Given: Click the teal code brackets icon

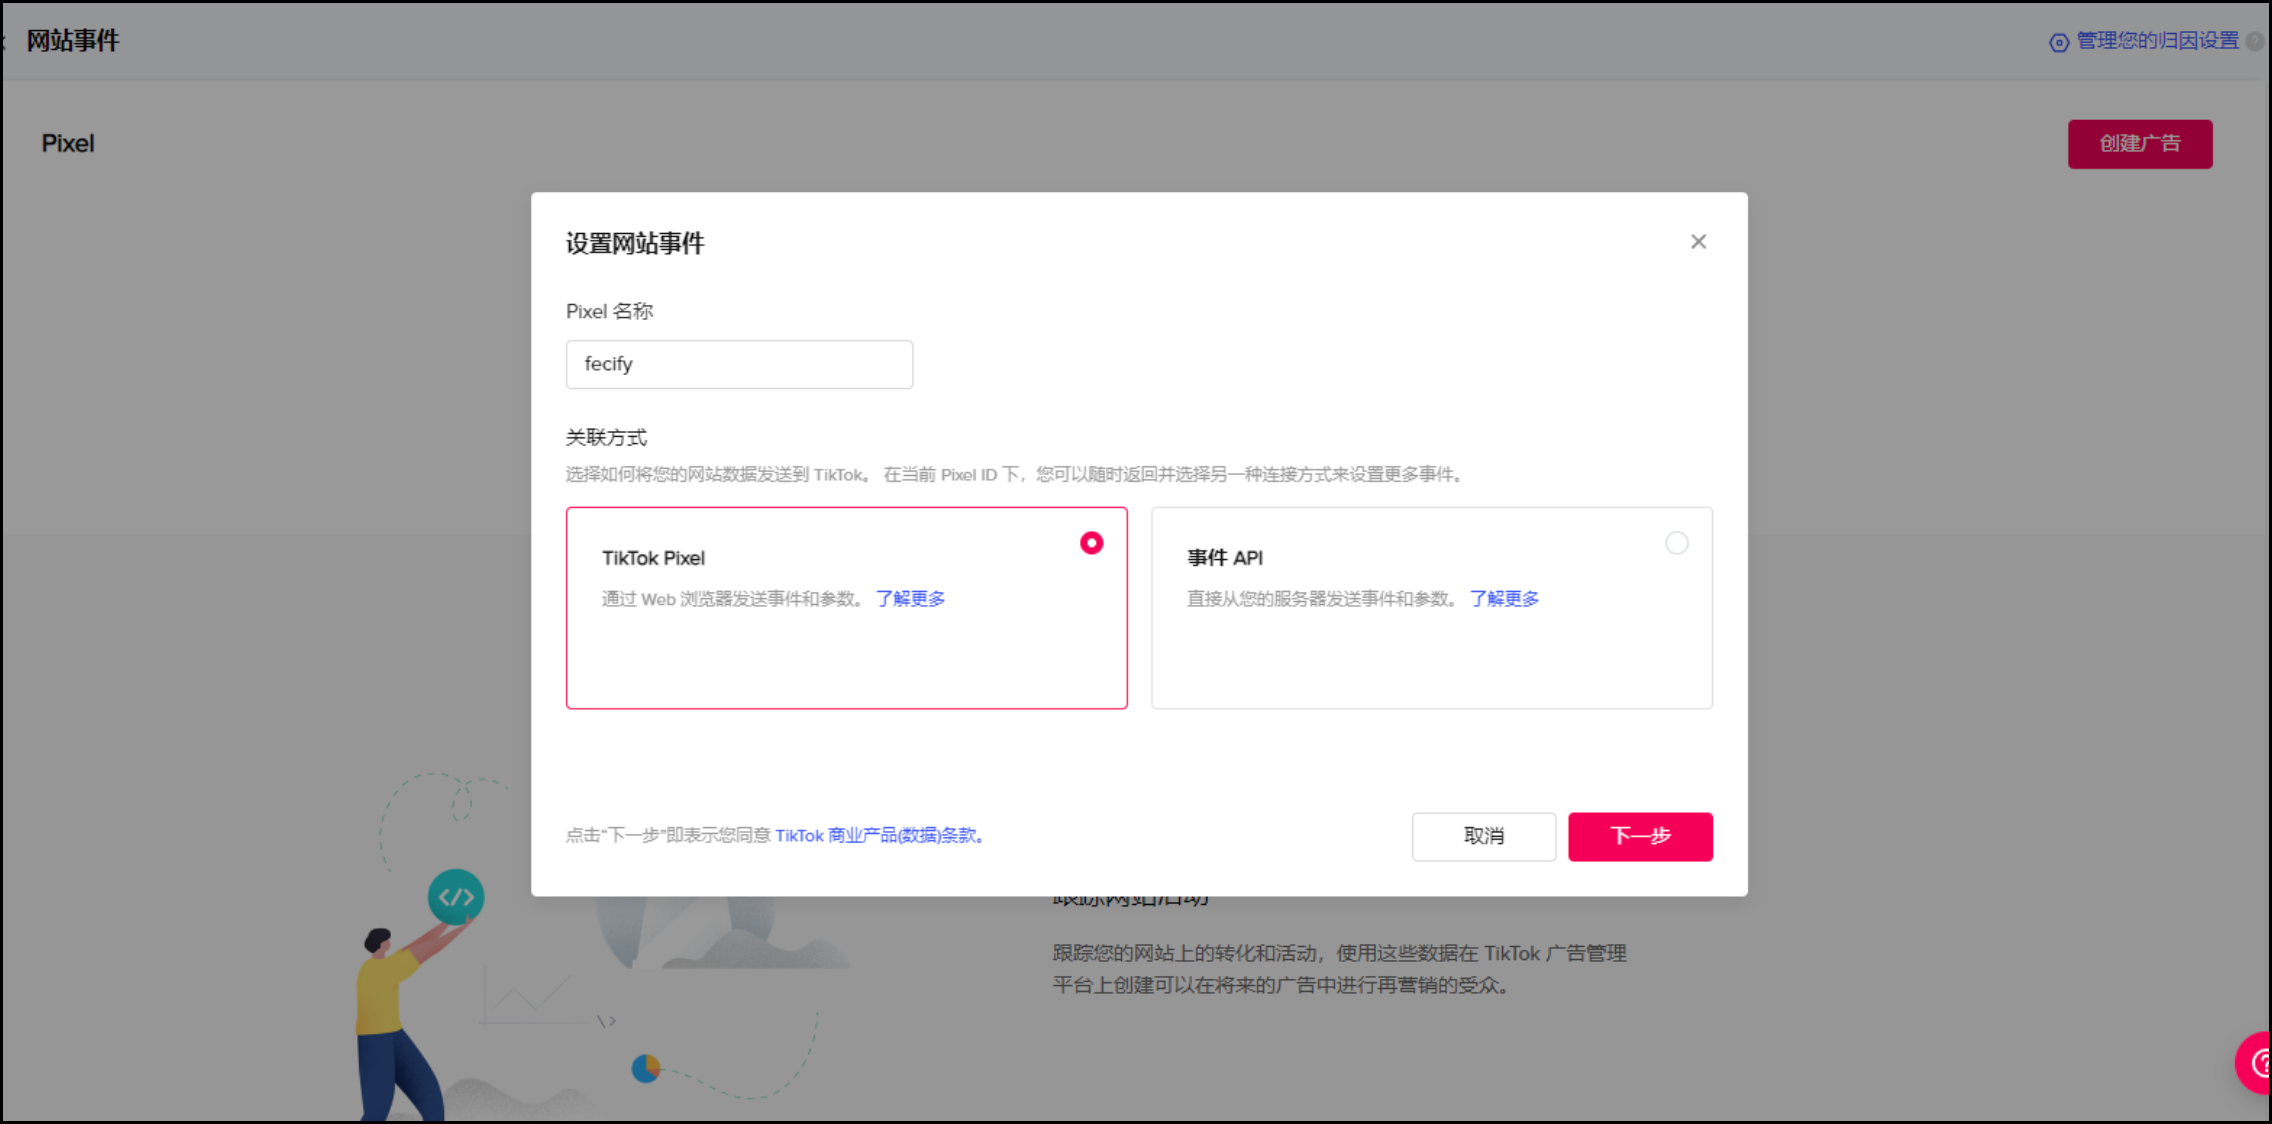Looking at the screenshot, I should tap(456, 897).
